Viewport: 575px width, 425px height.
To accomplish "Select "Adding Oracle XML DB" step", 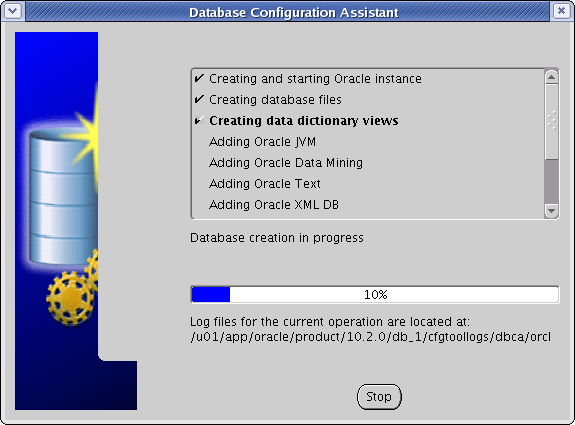I will (274, 204).
